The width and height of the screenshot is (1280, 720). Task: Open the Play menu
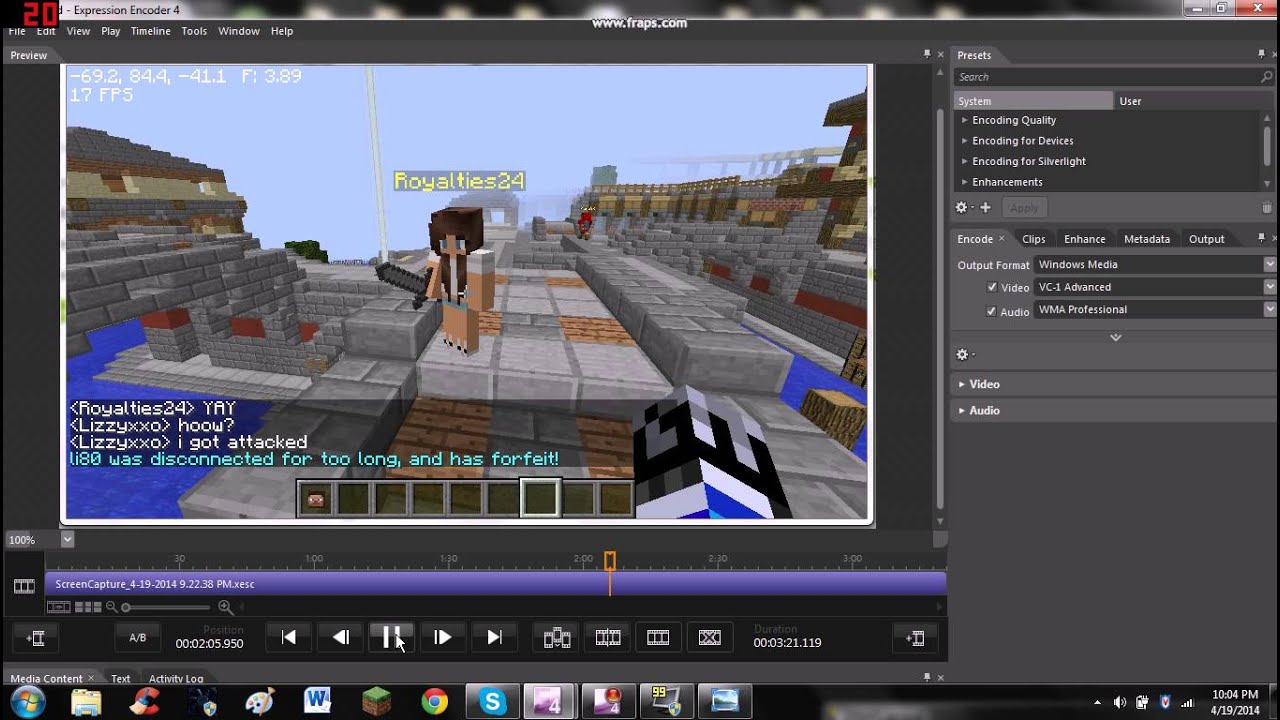pos(110,31)
